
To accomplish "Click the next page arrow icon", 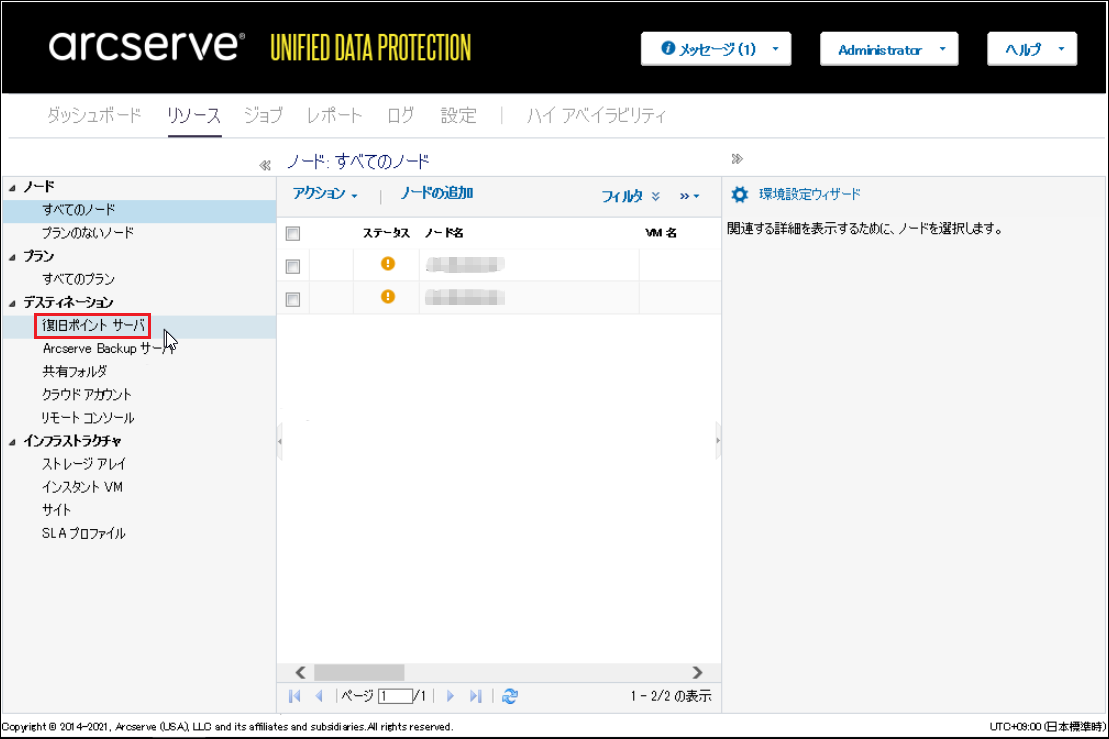I will [451, 696].
